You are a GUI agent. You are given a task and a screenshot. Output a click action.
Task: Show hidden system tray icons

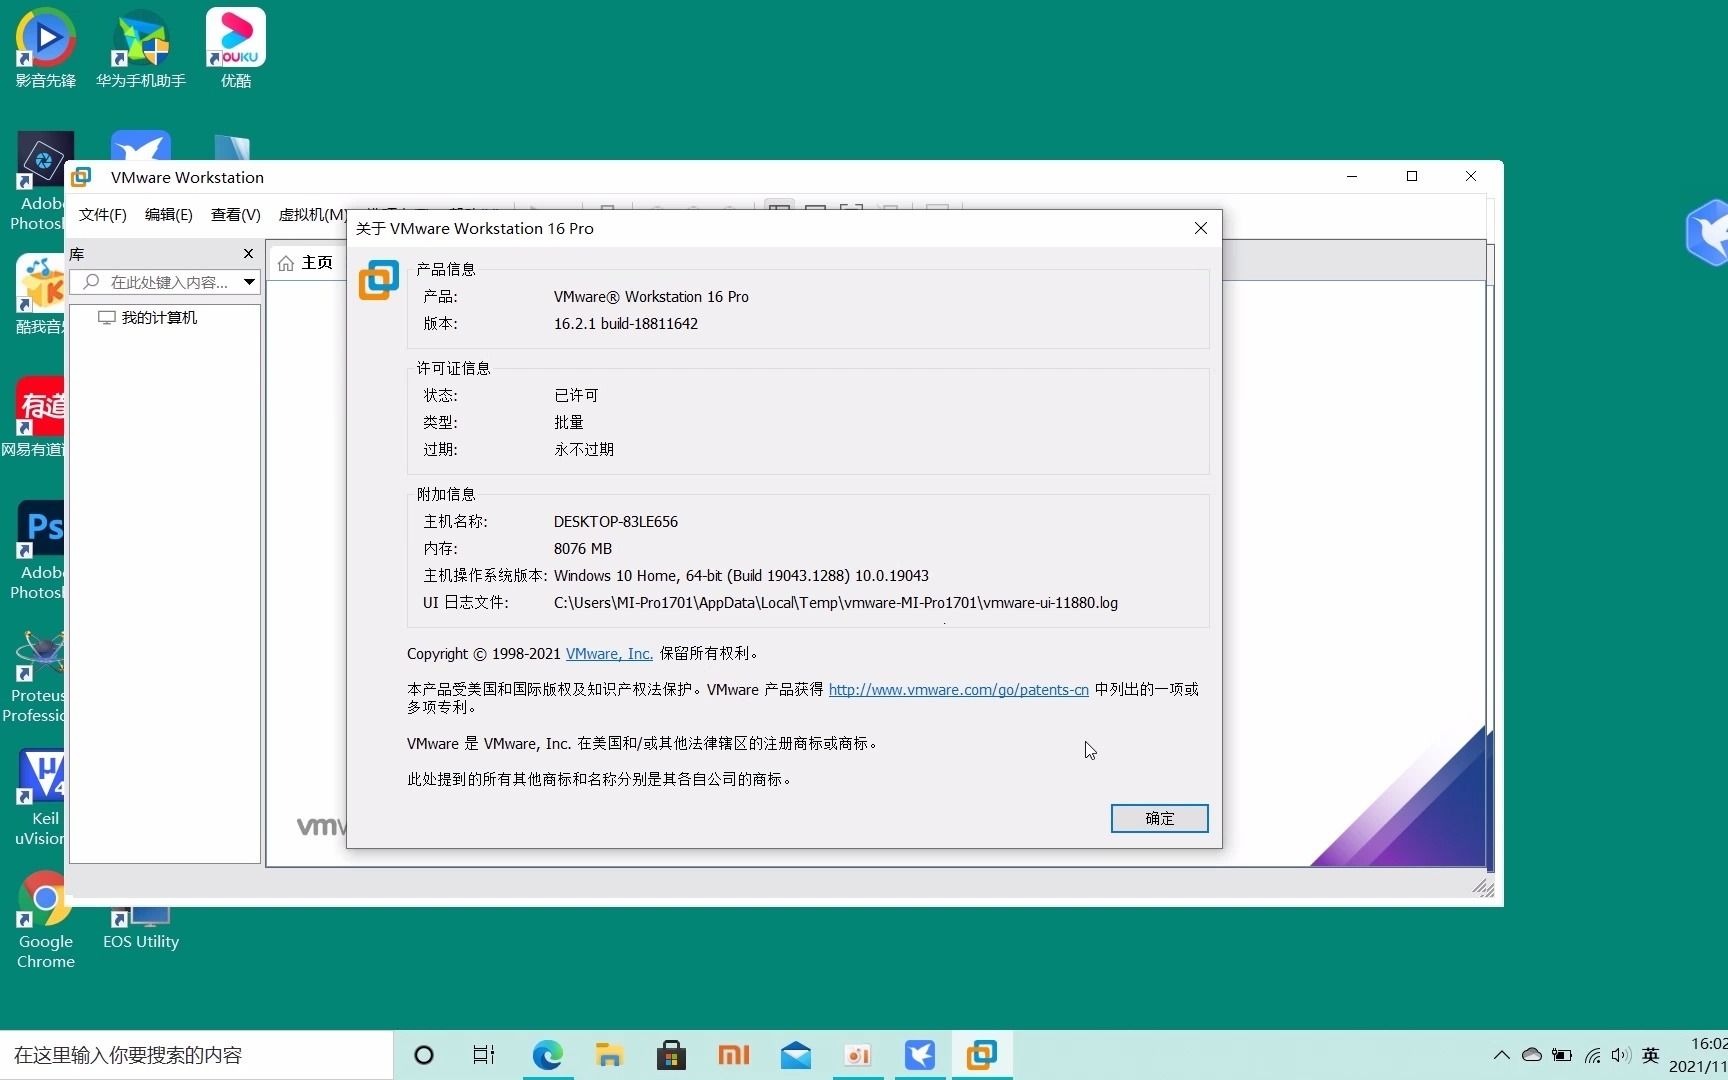[1501, 1055]
